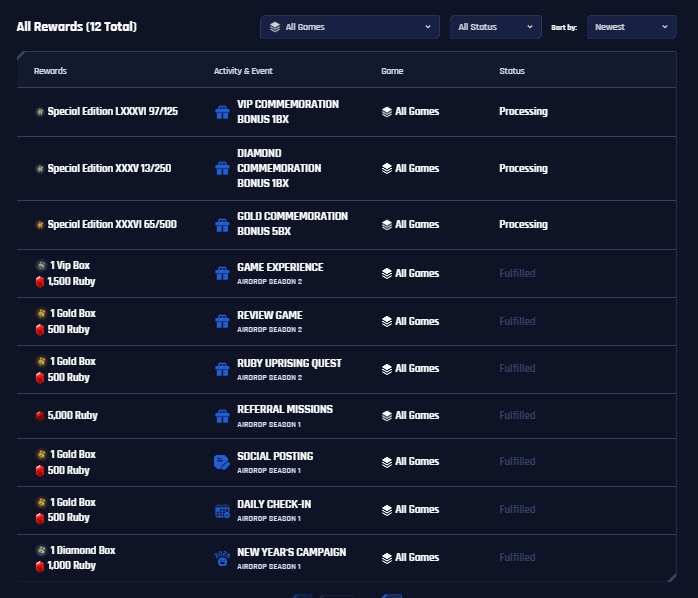Click games layers icon in Gold Commemoration row
The image size is (698, 598).
[387, 224]
